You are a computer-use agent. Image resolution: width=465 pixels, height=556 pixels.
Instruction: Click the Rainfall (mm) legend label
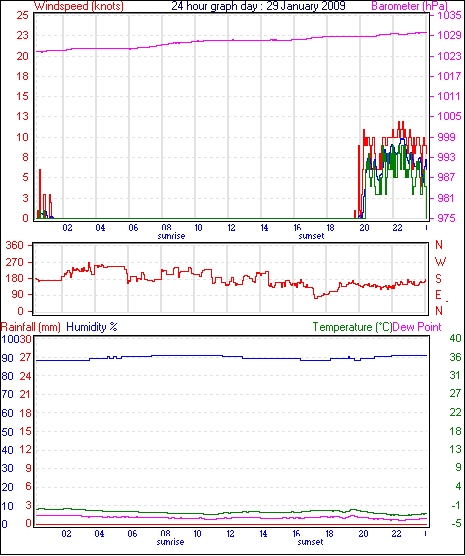(x=31, y=327)
